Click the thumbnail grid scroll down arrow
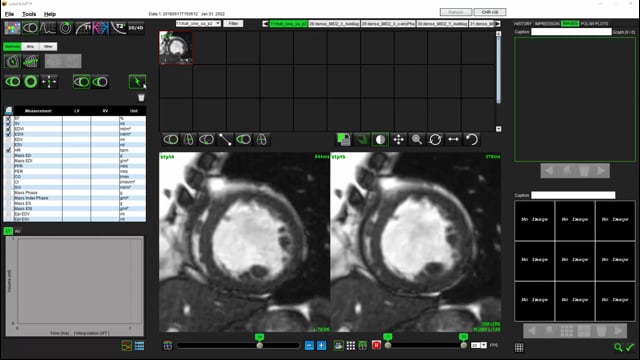This screenshot has height=360, width=640. pyautogui.click(x=498, y=129)
